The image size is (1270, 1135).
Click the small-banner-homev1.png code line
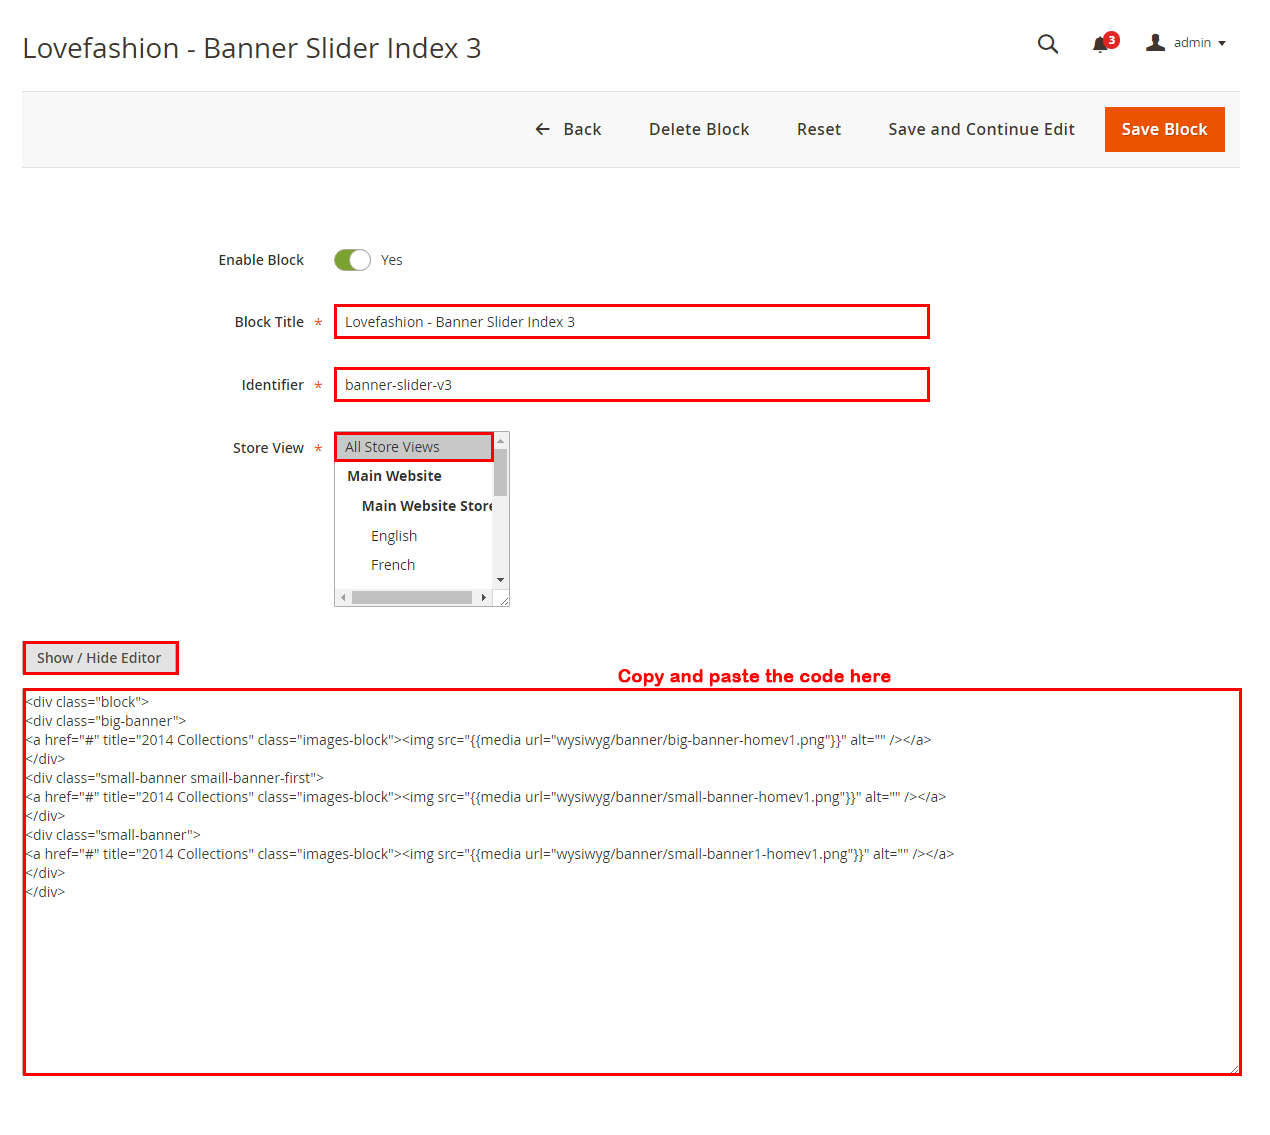[486, 797]
